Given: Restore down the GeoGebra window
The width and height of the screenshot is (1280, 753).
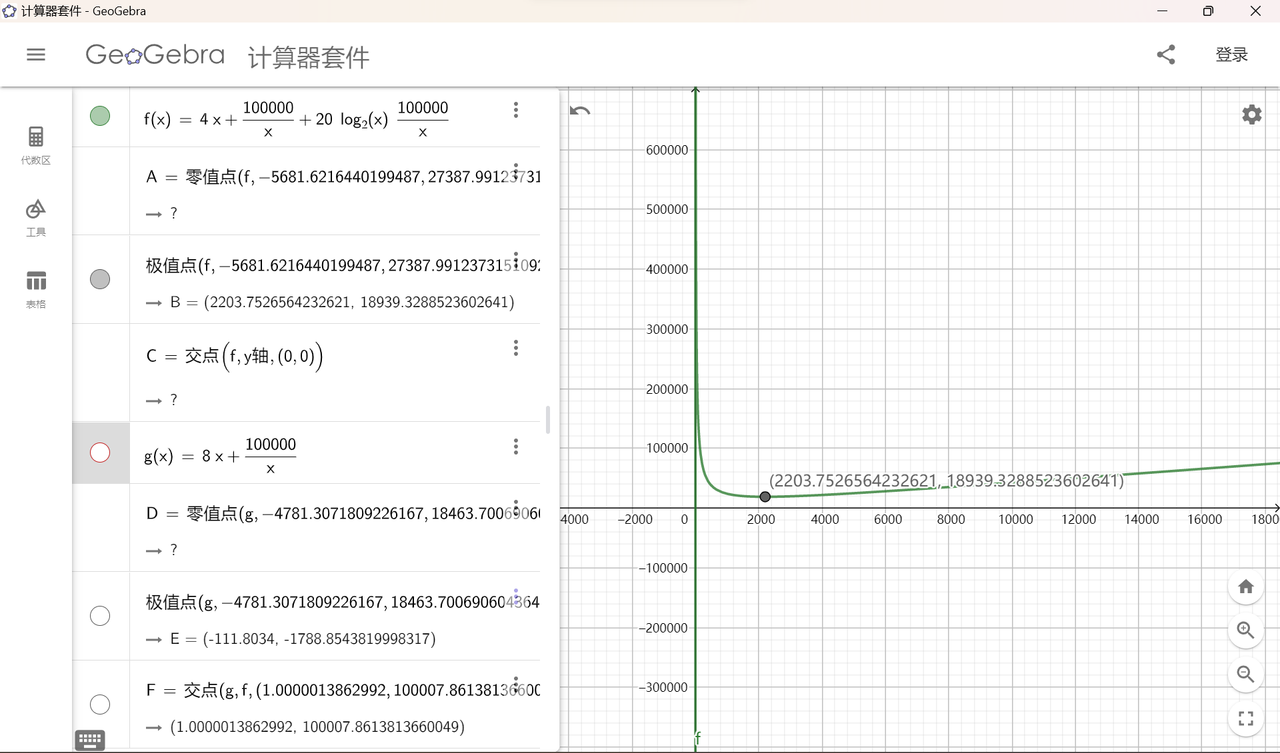Looking at the screenshot, I should [x=1209, y=11].
